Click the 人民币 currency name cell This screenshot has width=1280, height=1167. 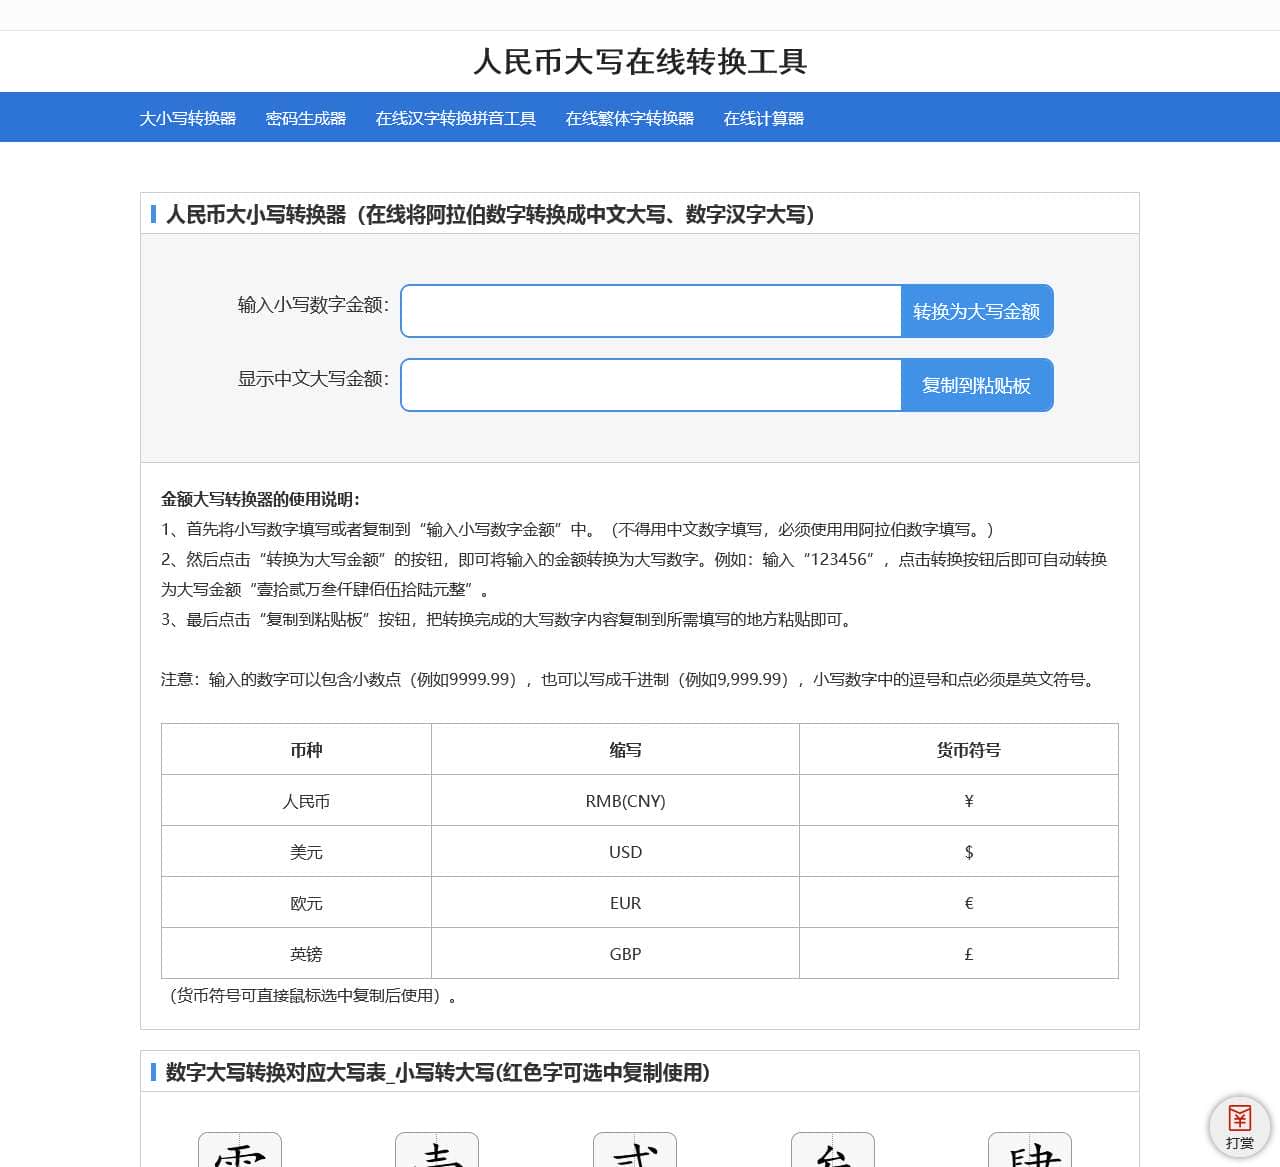(297, 800)
